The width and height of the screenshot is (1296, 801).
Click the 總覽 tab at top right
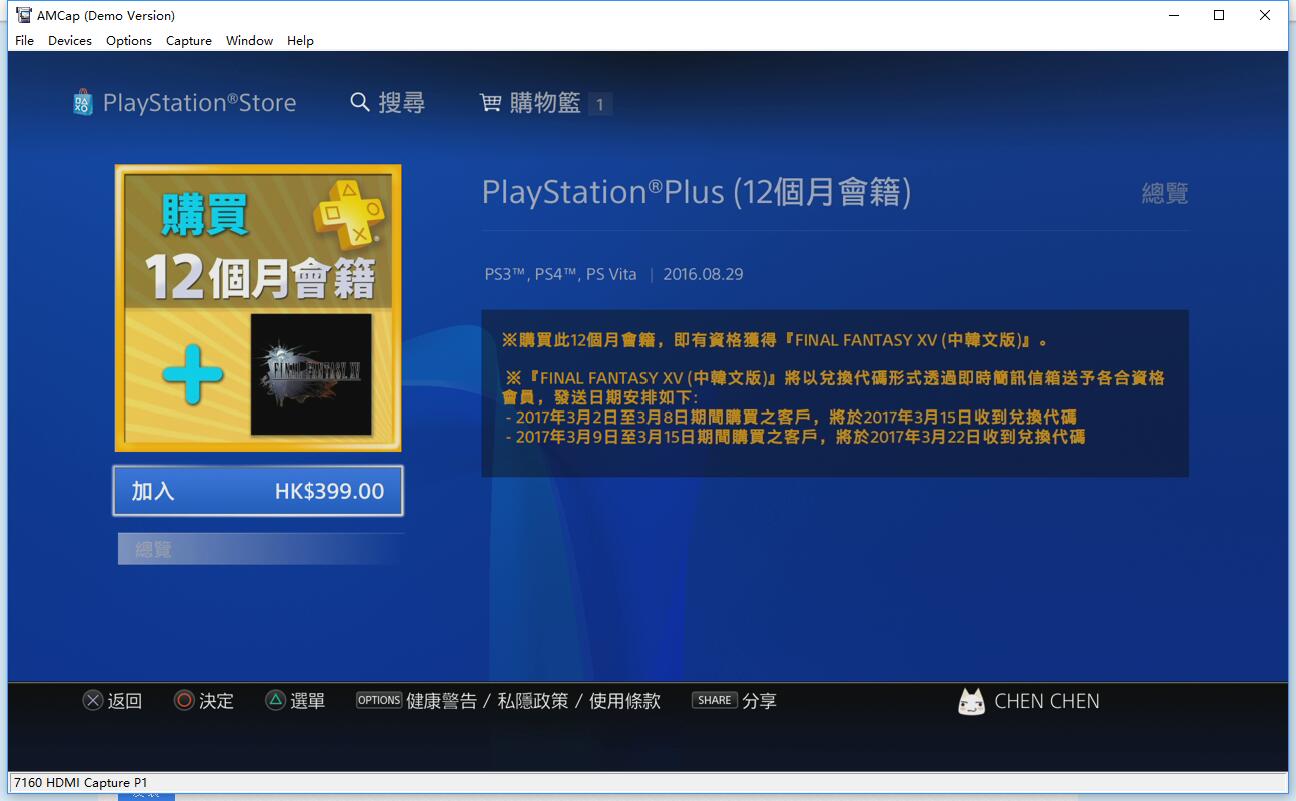pos(1165,193)
